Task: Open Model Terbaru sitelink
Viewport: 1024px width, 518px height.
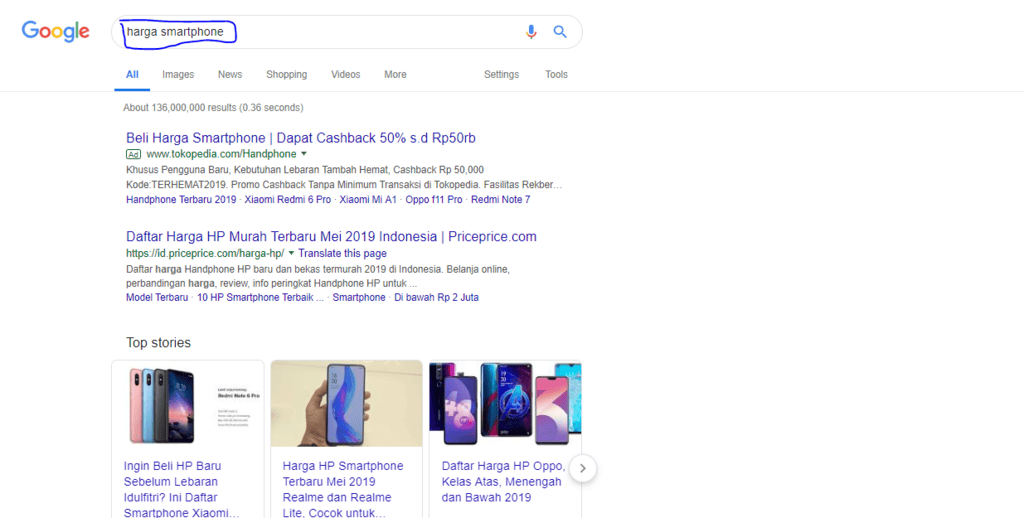Action: tap(157, 297)
